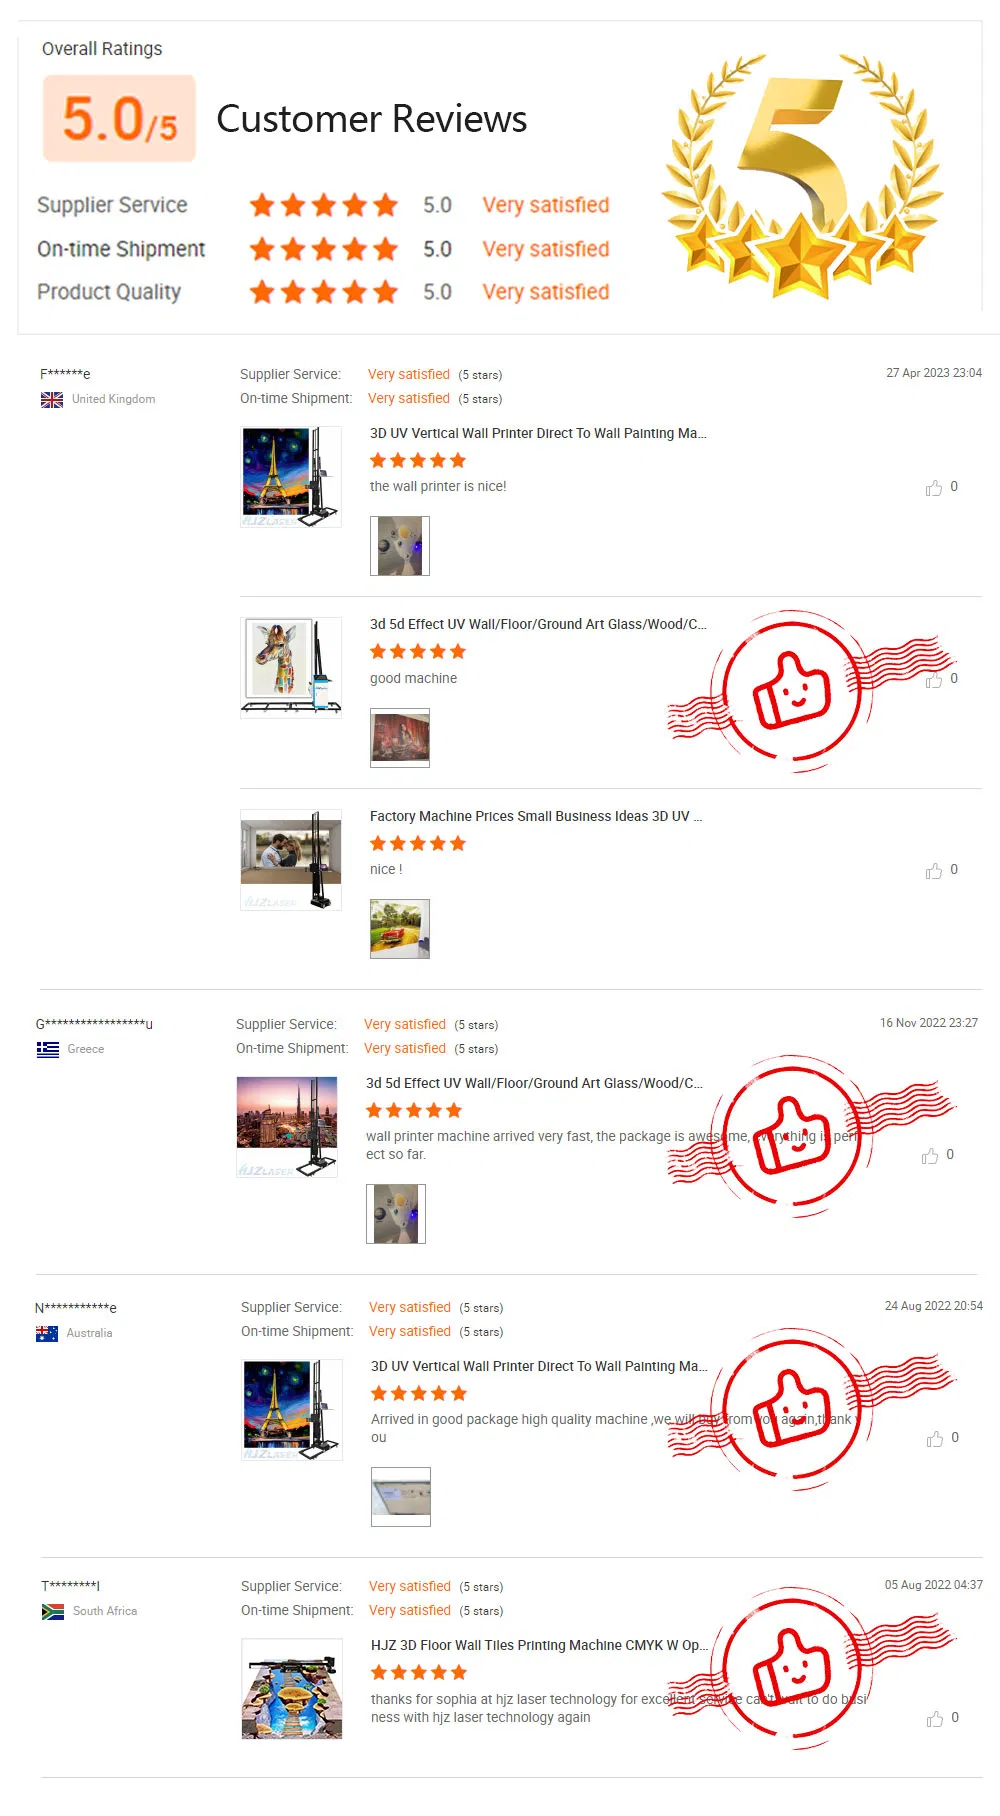Open 'HJZ 3D Floor Wall Tiles Printing Machine' link

[540, 1645]
